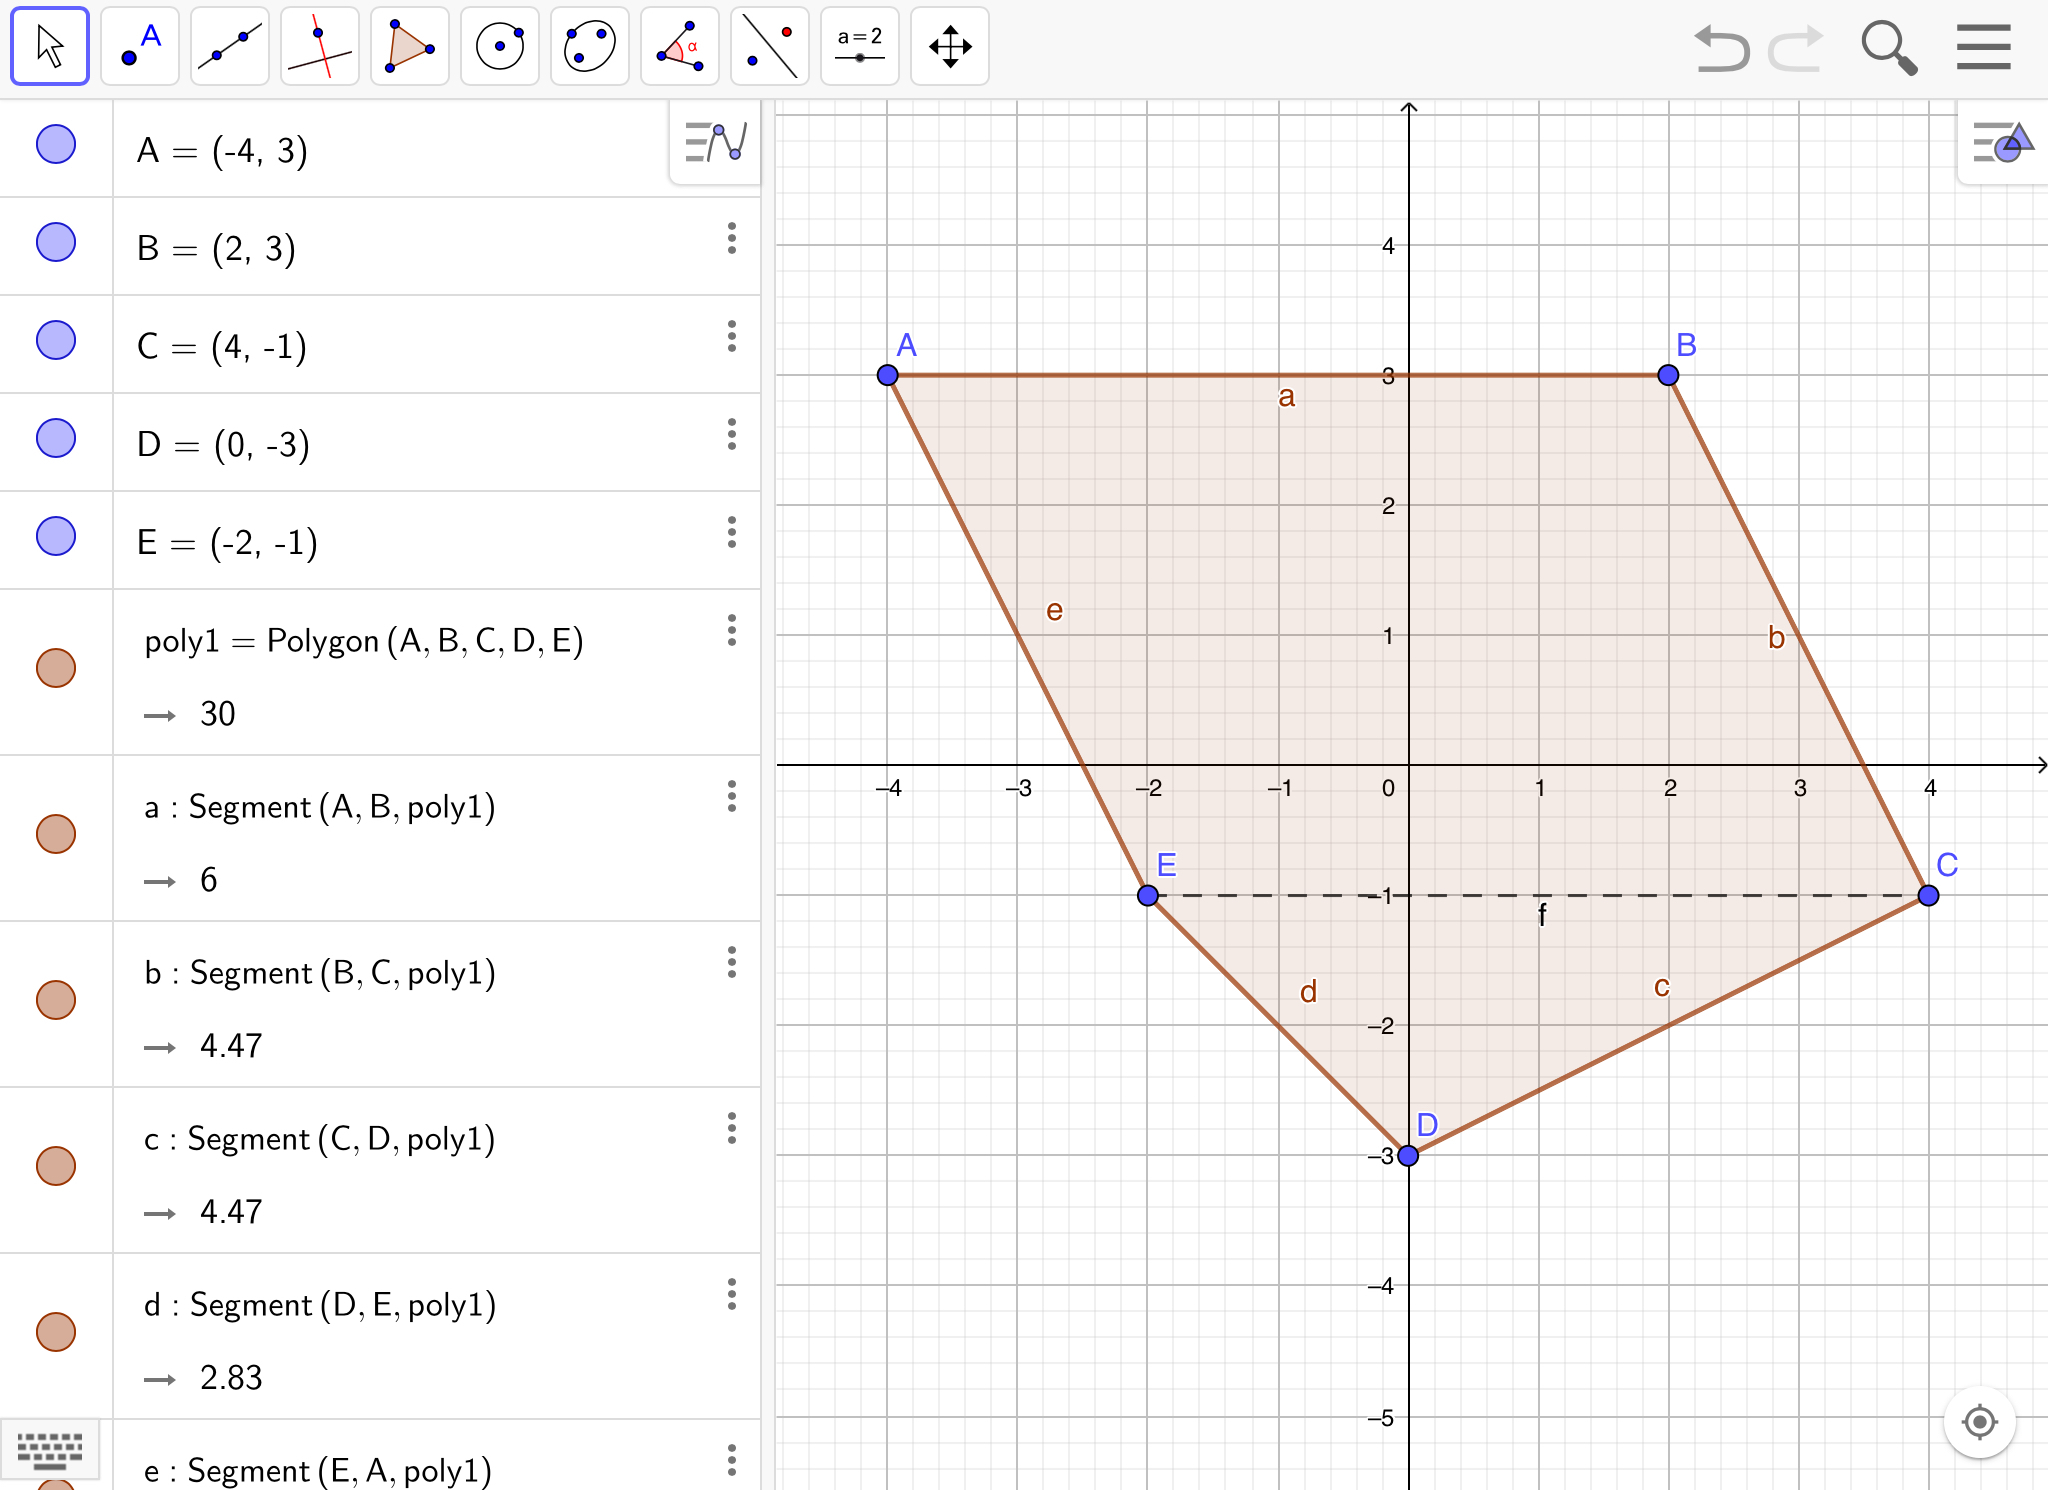Screen dimensions: 2048x1490
Task: Open more options for poly1 row
Action: tap(732, 630)
